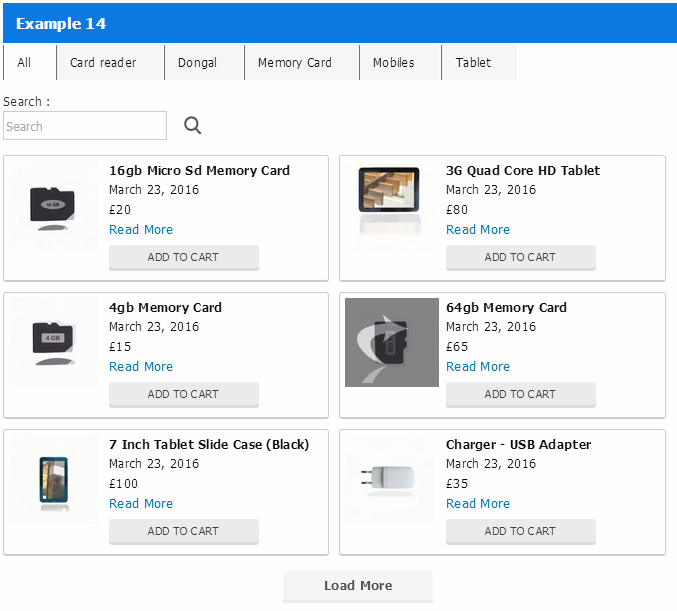Image resolution: width=677 pixels, height=611 pixels.
Task: Add 4gb Memory Card to cart
Action: point(184,394)
